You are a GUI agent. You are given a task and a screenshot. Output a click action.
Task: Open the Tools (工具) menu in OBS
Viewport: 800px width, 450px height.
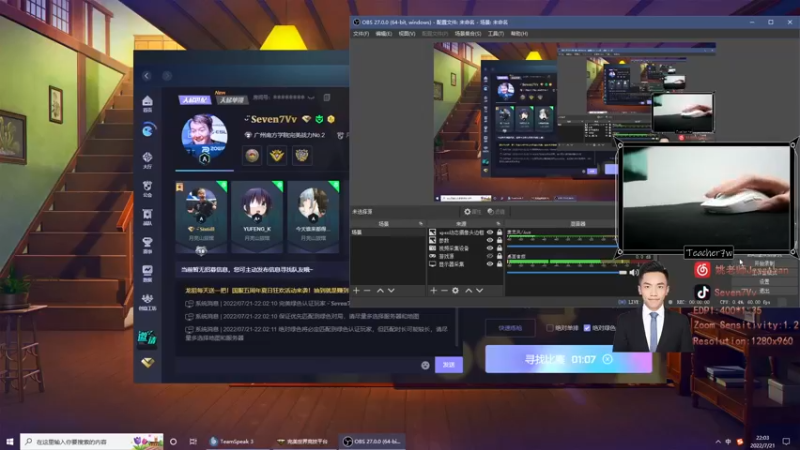click(x=495, y=34)
